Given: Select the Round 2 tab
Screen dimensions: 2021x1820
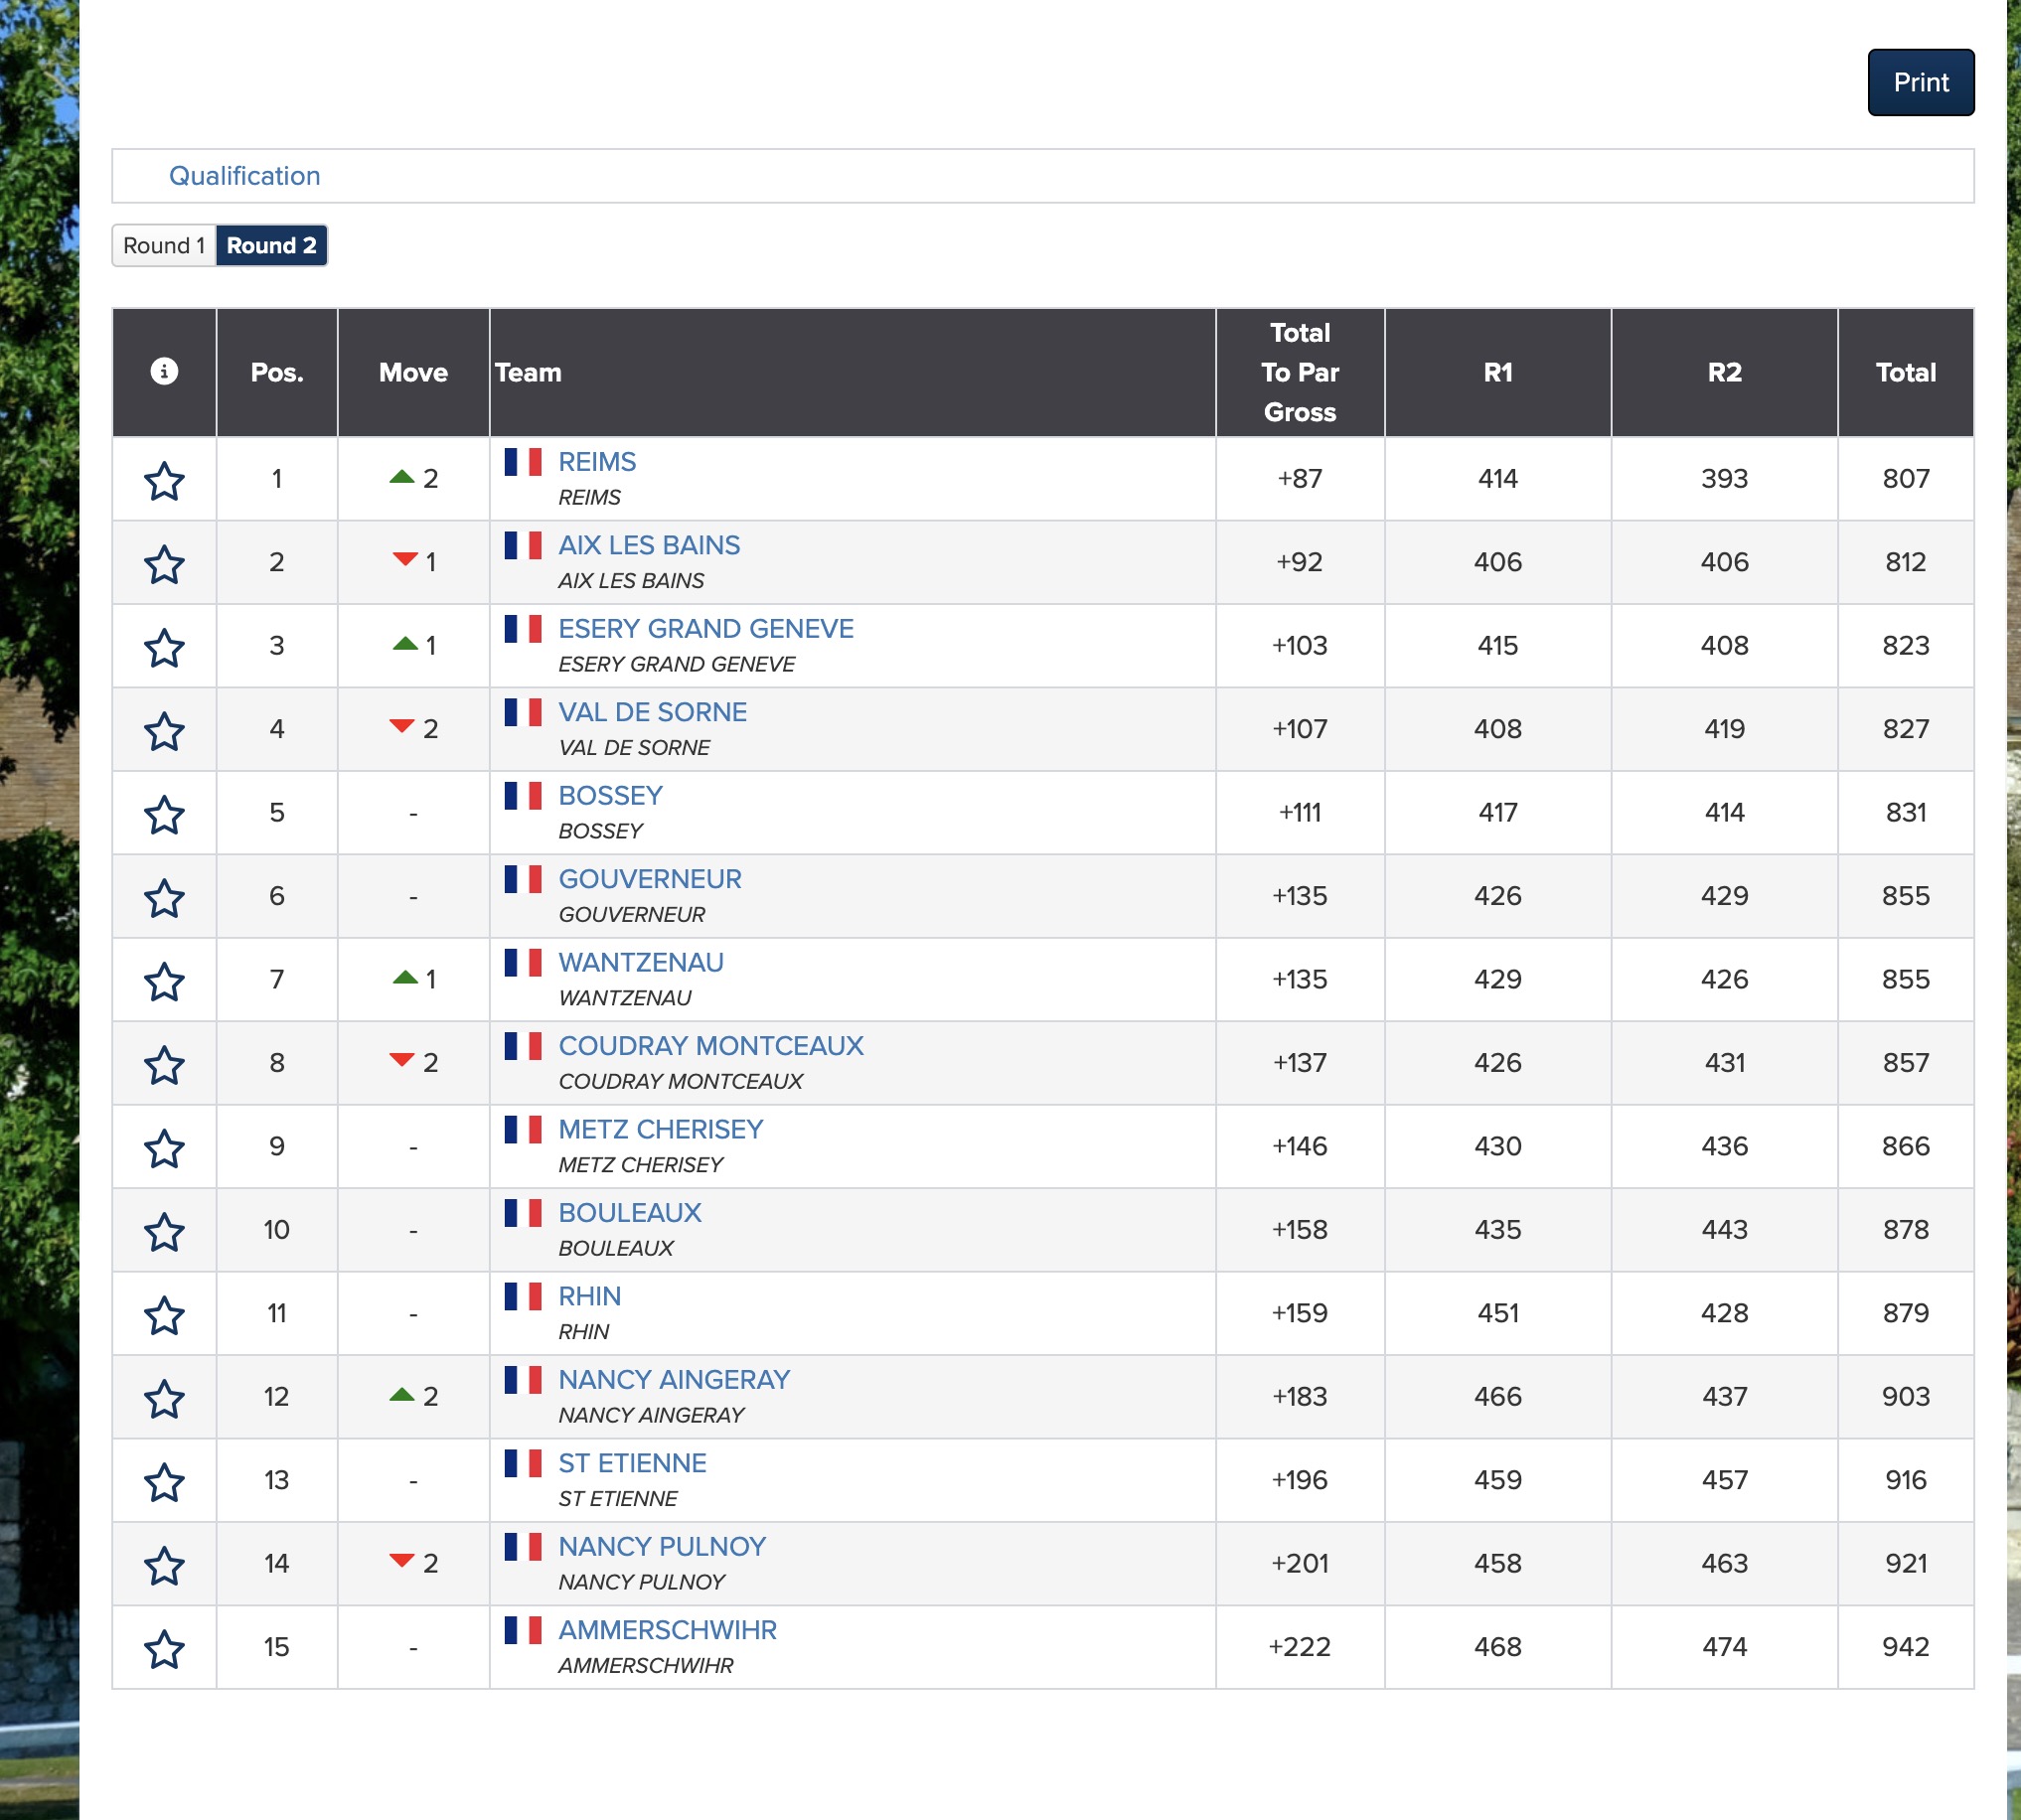Looking at the screenshot, I should click(x=272, y=246).
